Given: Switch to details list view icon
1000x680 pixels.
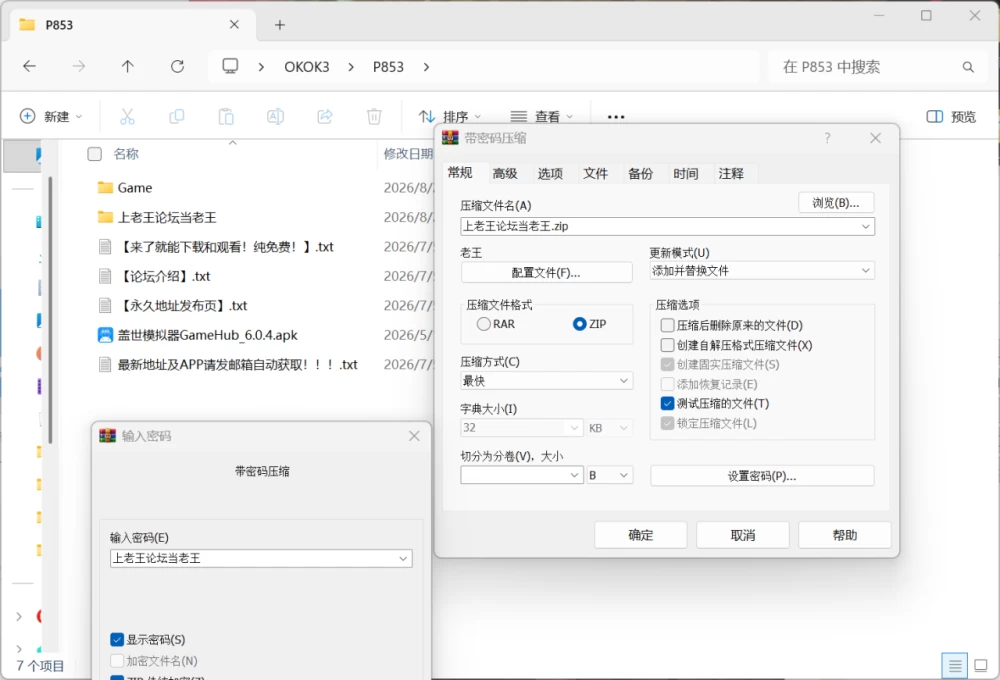Looking at the screenshot, I should pos(955,666).
